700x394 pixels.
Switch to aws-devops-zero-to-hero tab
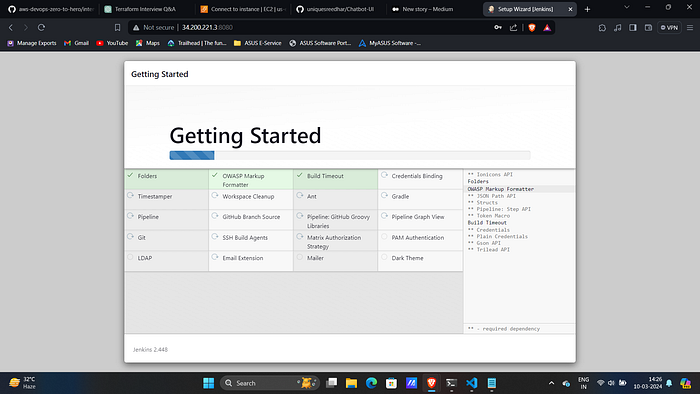(x=51, y=9)
